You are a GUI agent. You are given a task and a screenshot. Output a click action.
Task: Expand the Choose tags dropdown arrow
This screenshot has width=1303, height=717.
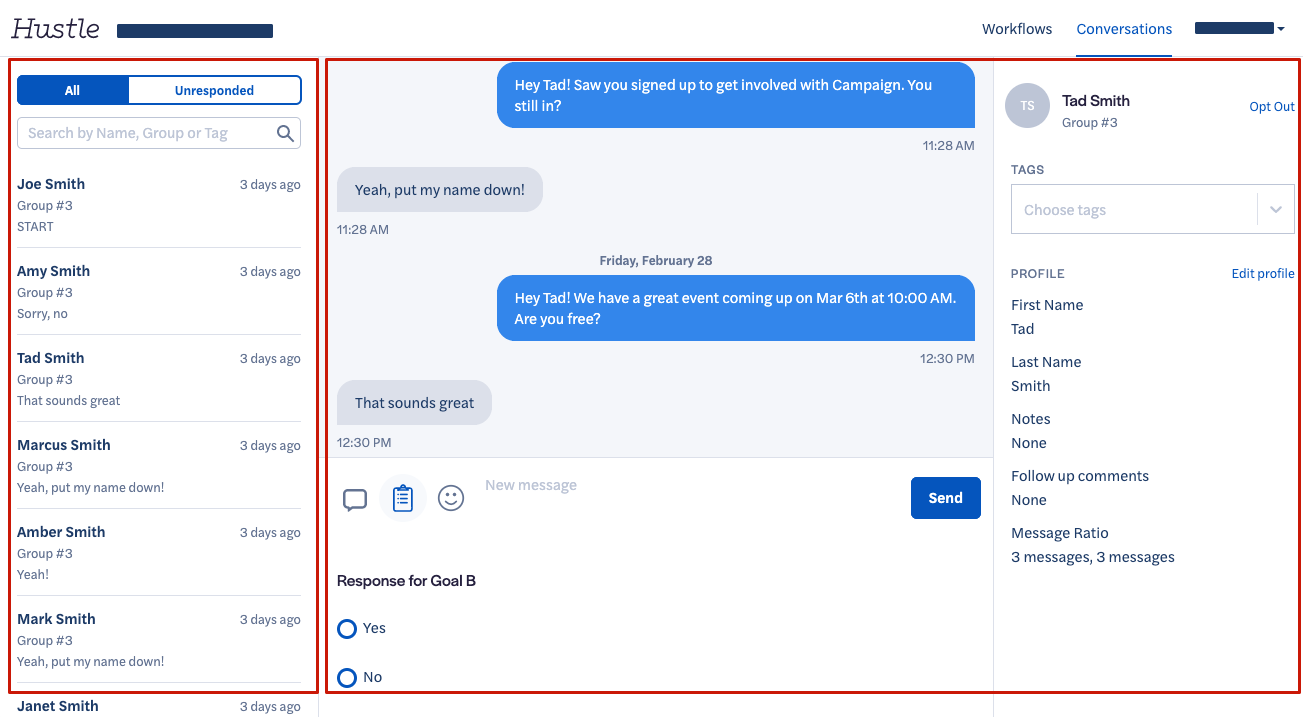point(1276,210)
